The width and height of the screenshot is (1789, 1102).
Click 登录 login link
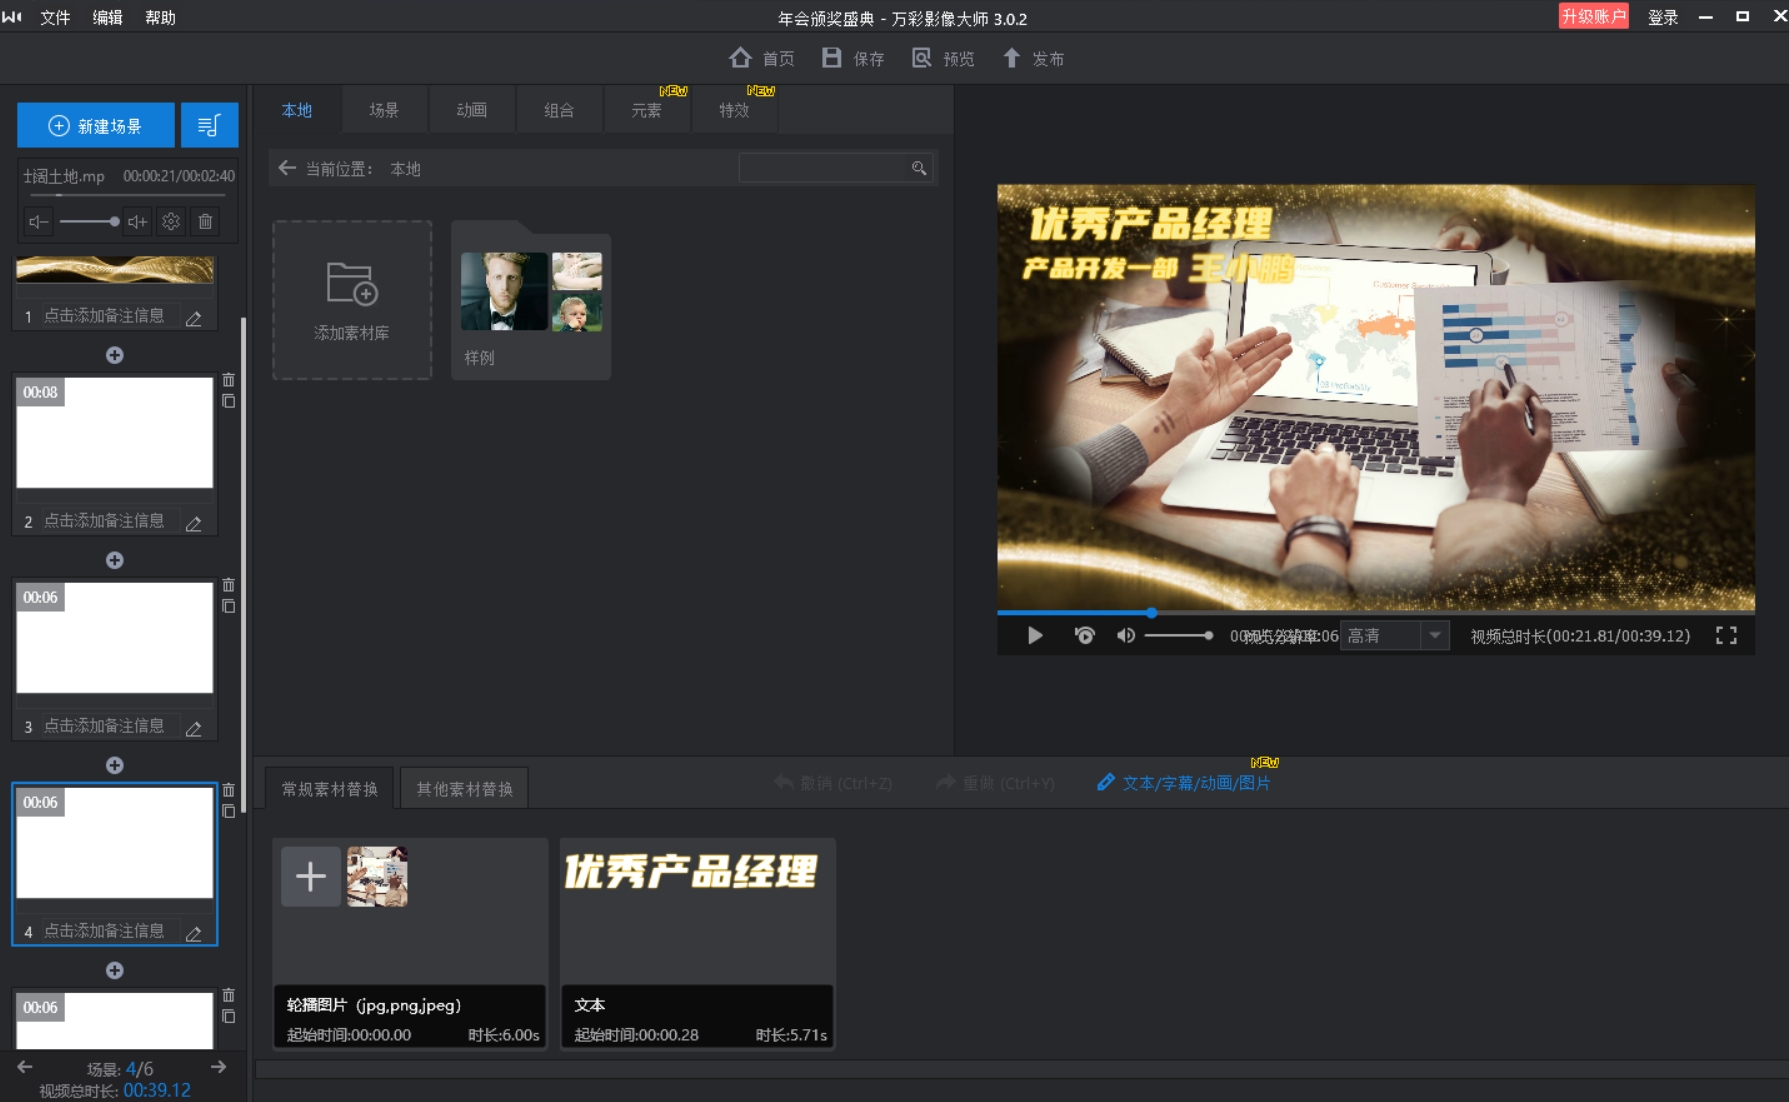1663,17
